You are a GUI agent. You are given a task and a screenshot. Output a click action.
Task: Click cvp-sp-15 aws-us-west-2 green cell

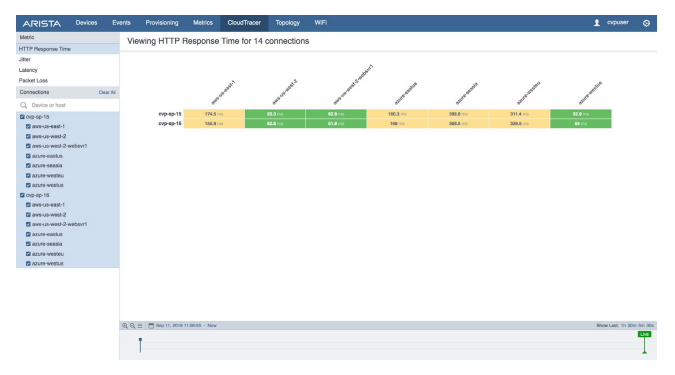click(x=275, y=114)
